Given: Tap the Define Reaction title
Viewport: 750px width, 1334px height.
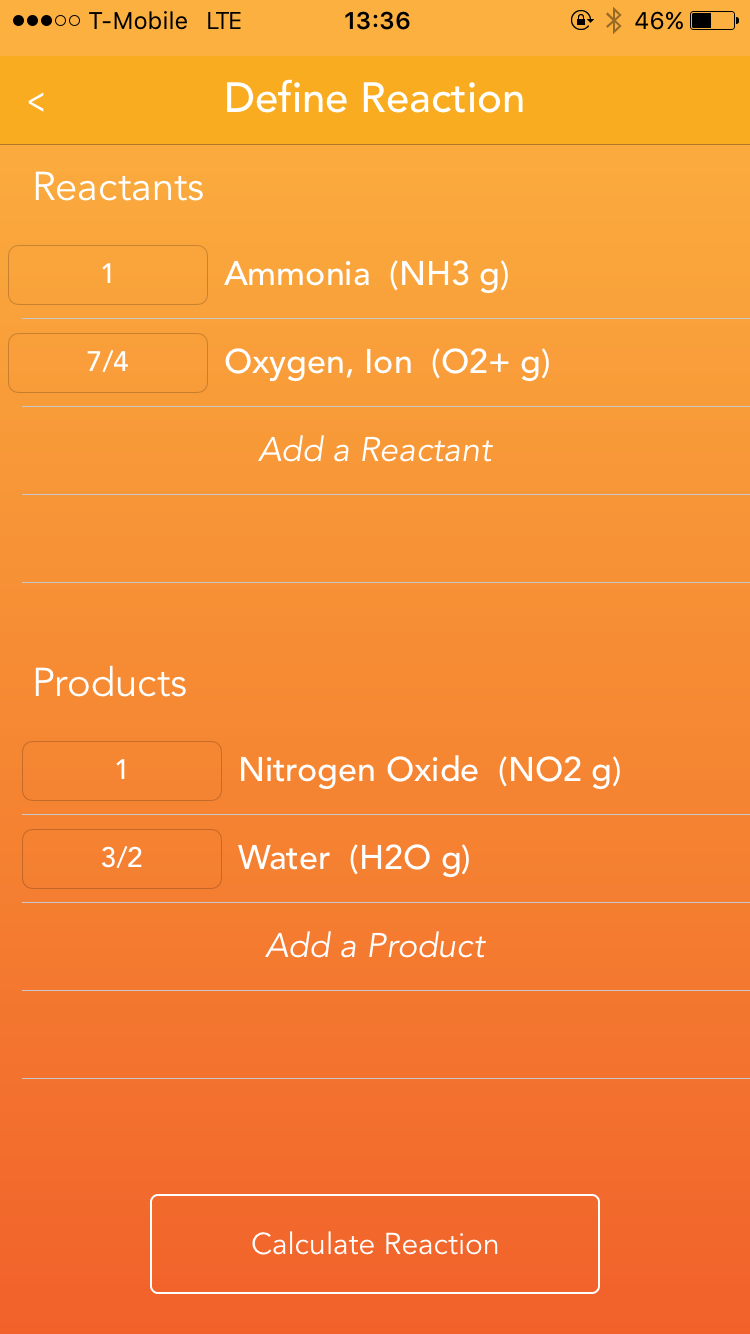Looking at the screenshot, I should tap(375, 99).
